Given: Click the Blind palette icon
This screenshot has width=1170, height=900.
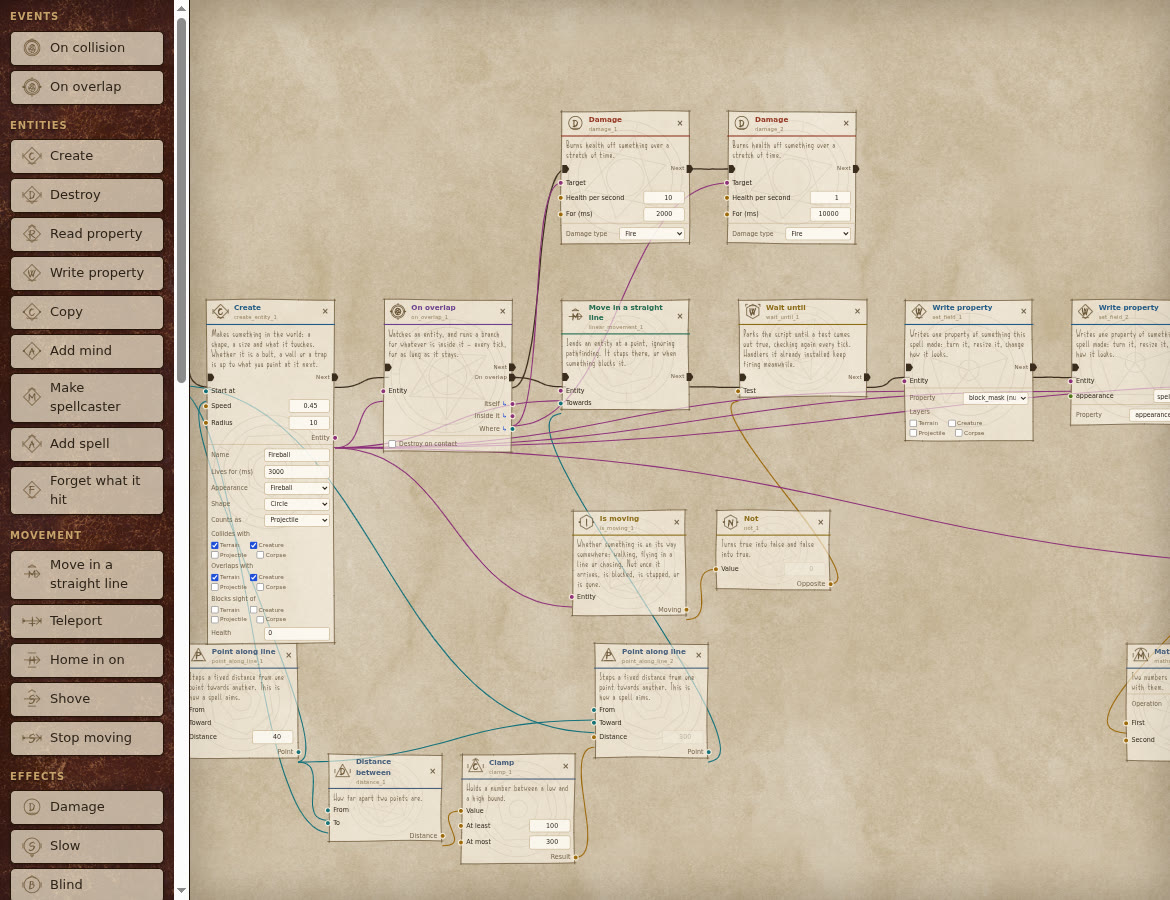Looking at the screenshot, I should coord(32,885).
